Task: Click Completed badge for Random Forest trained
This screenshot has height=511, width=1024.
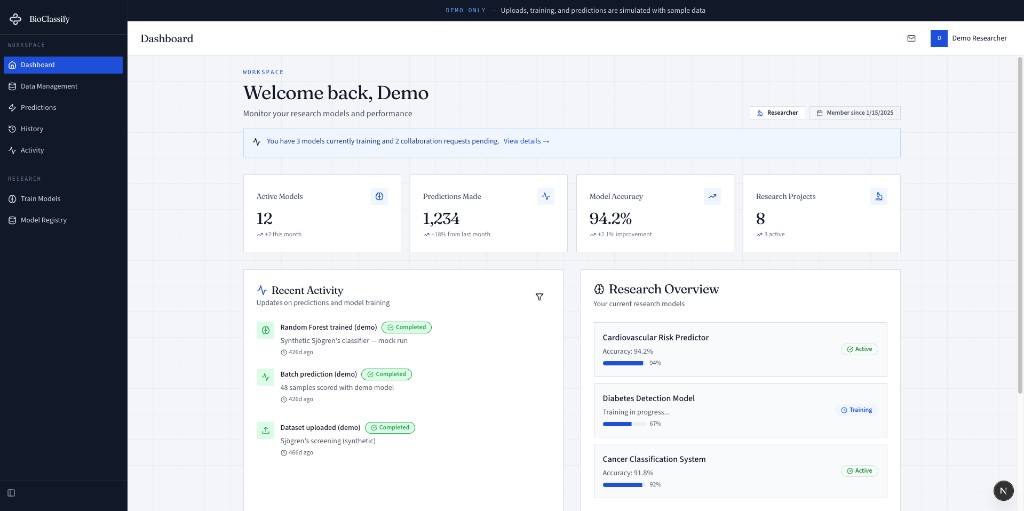Action: [x=406, y=327]
